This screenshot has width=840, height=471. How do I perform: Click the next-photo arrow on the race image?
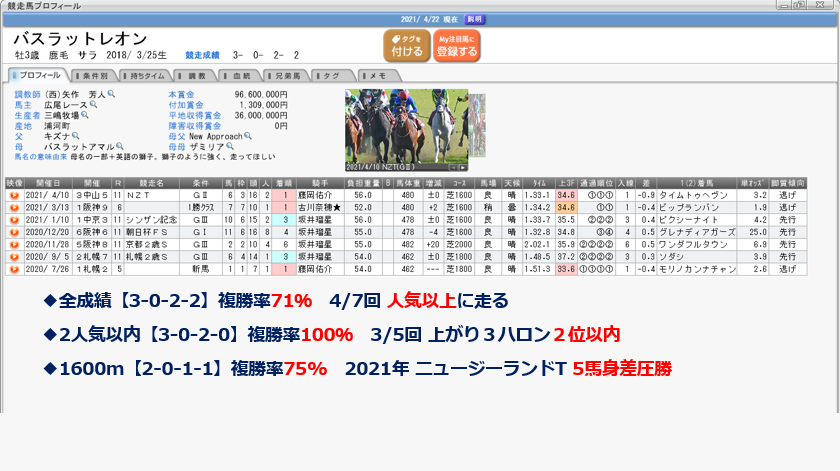tap(464, 168)
